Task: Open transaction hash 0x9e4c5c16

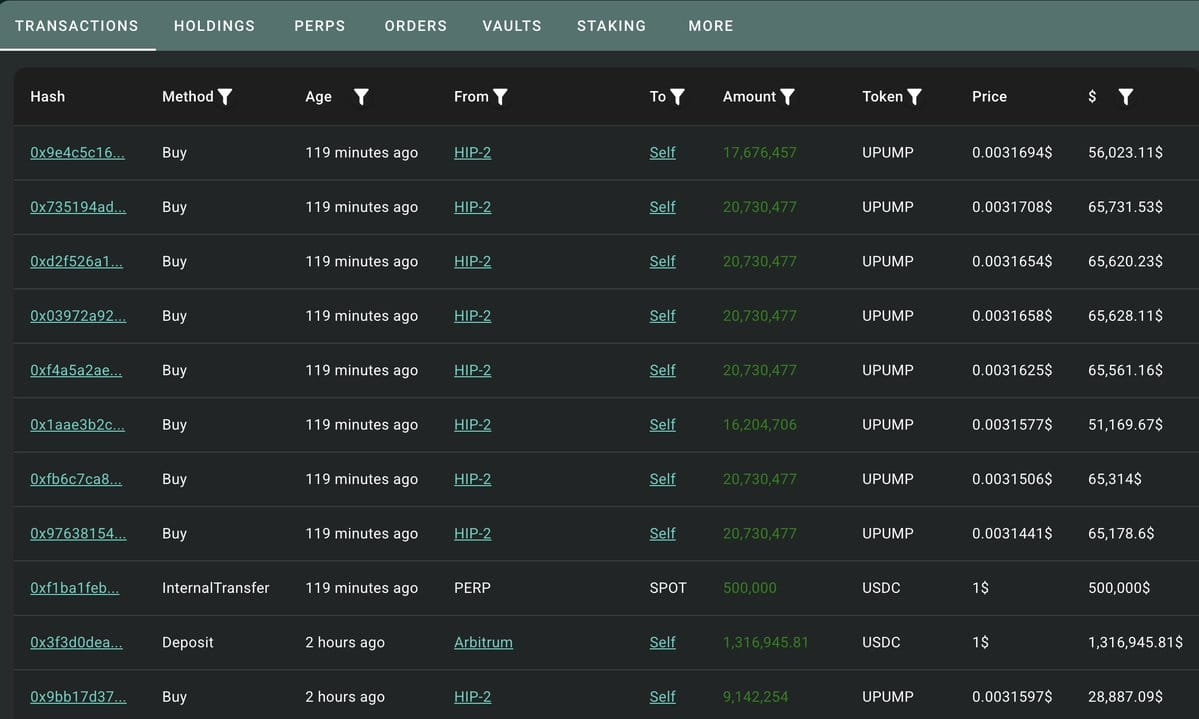Action: pyautogui.click(x=77, y=153)
